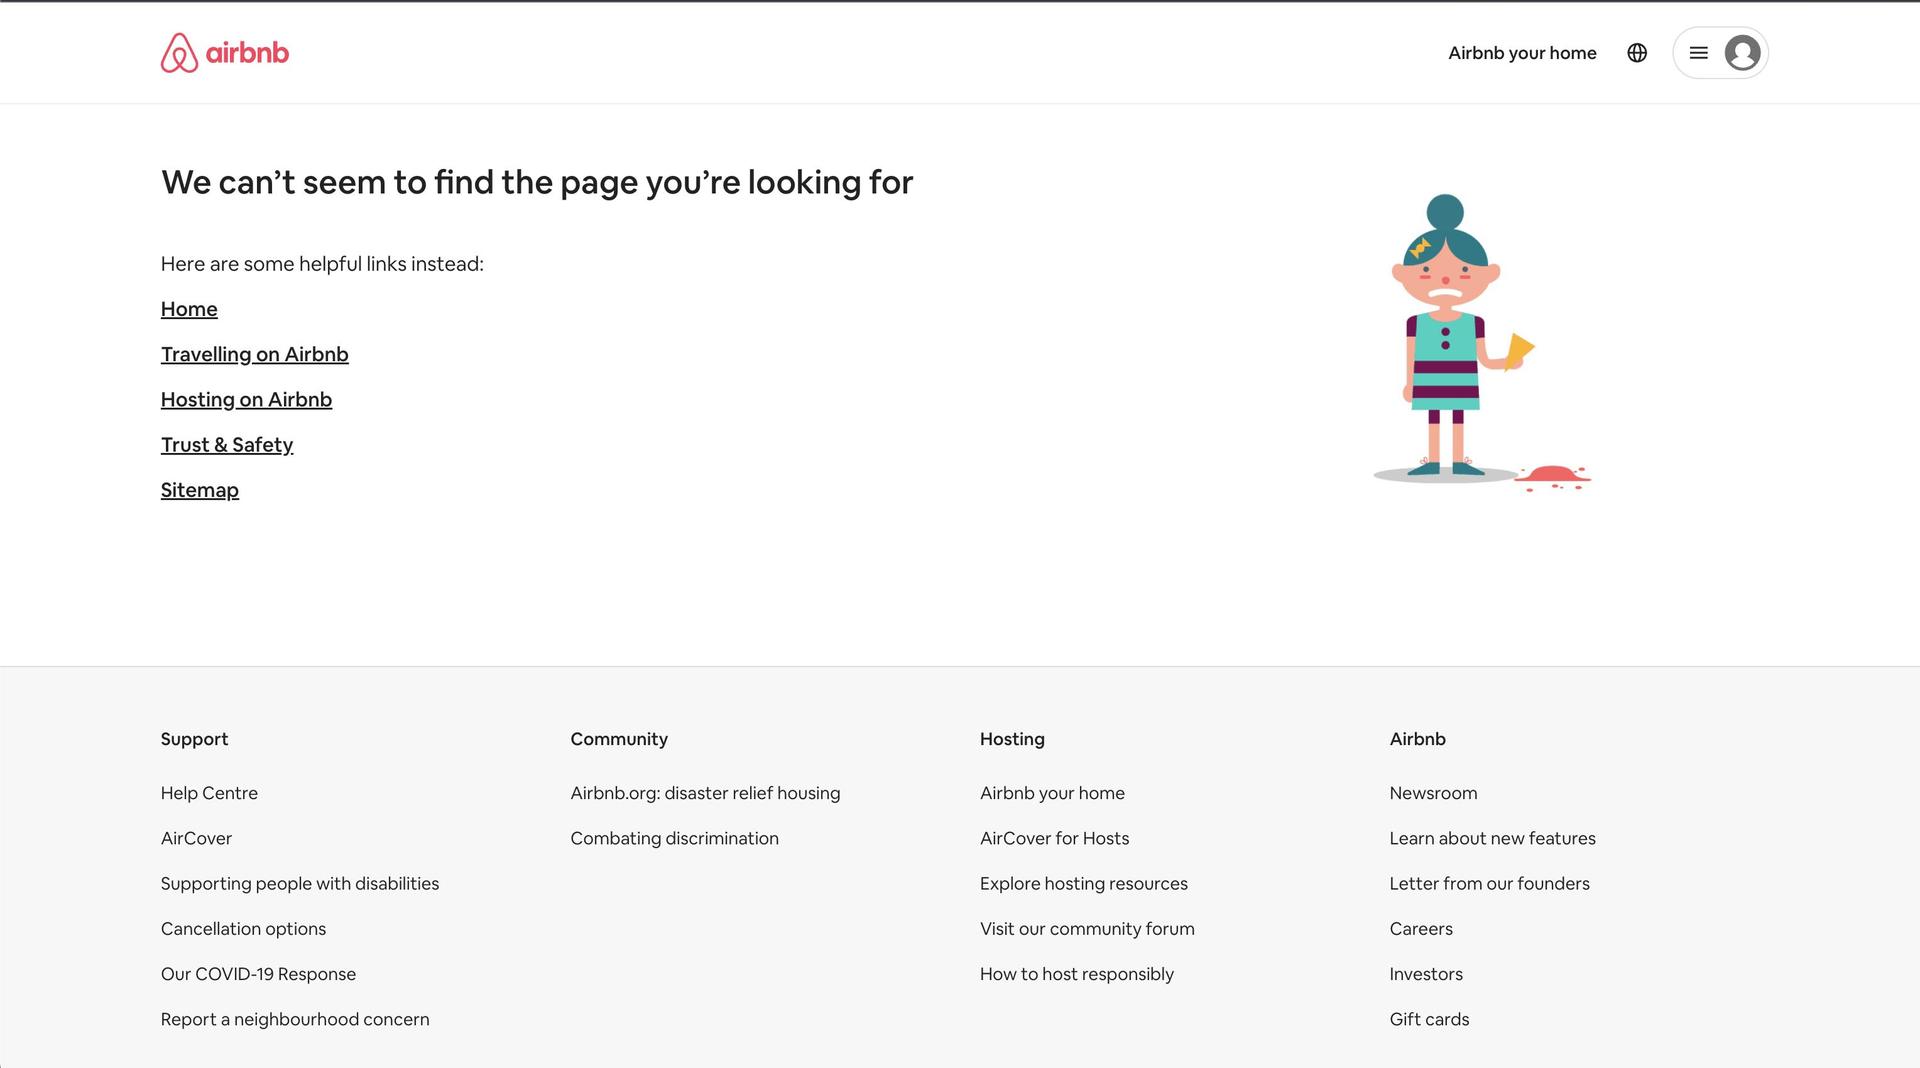Open the Sitemap link

click(x=200, y=490)
